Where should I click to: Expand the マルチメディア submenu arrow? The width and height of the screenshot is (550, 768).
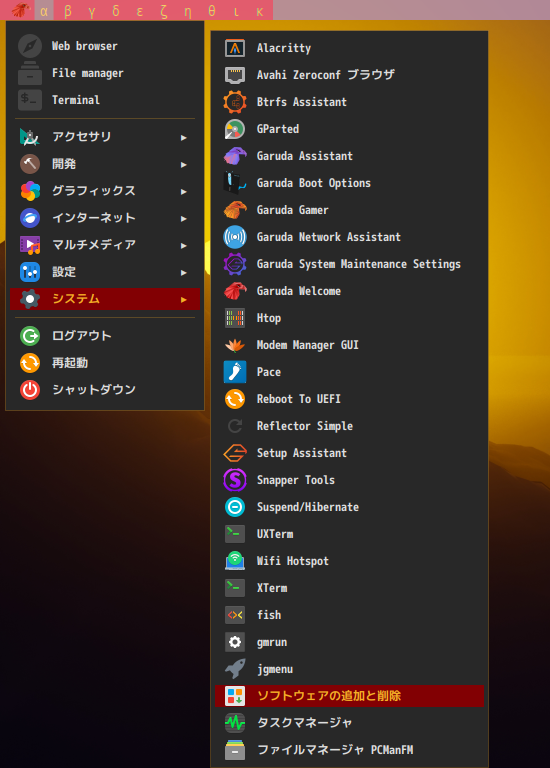point(184,245)
